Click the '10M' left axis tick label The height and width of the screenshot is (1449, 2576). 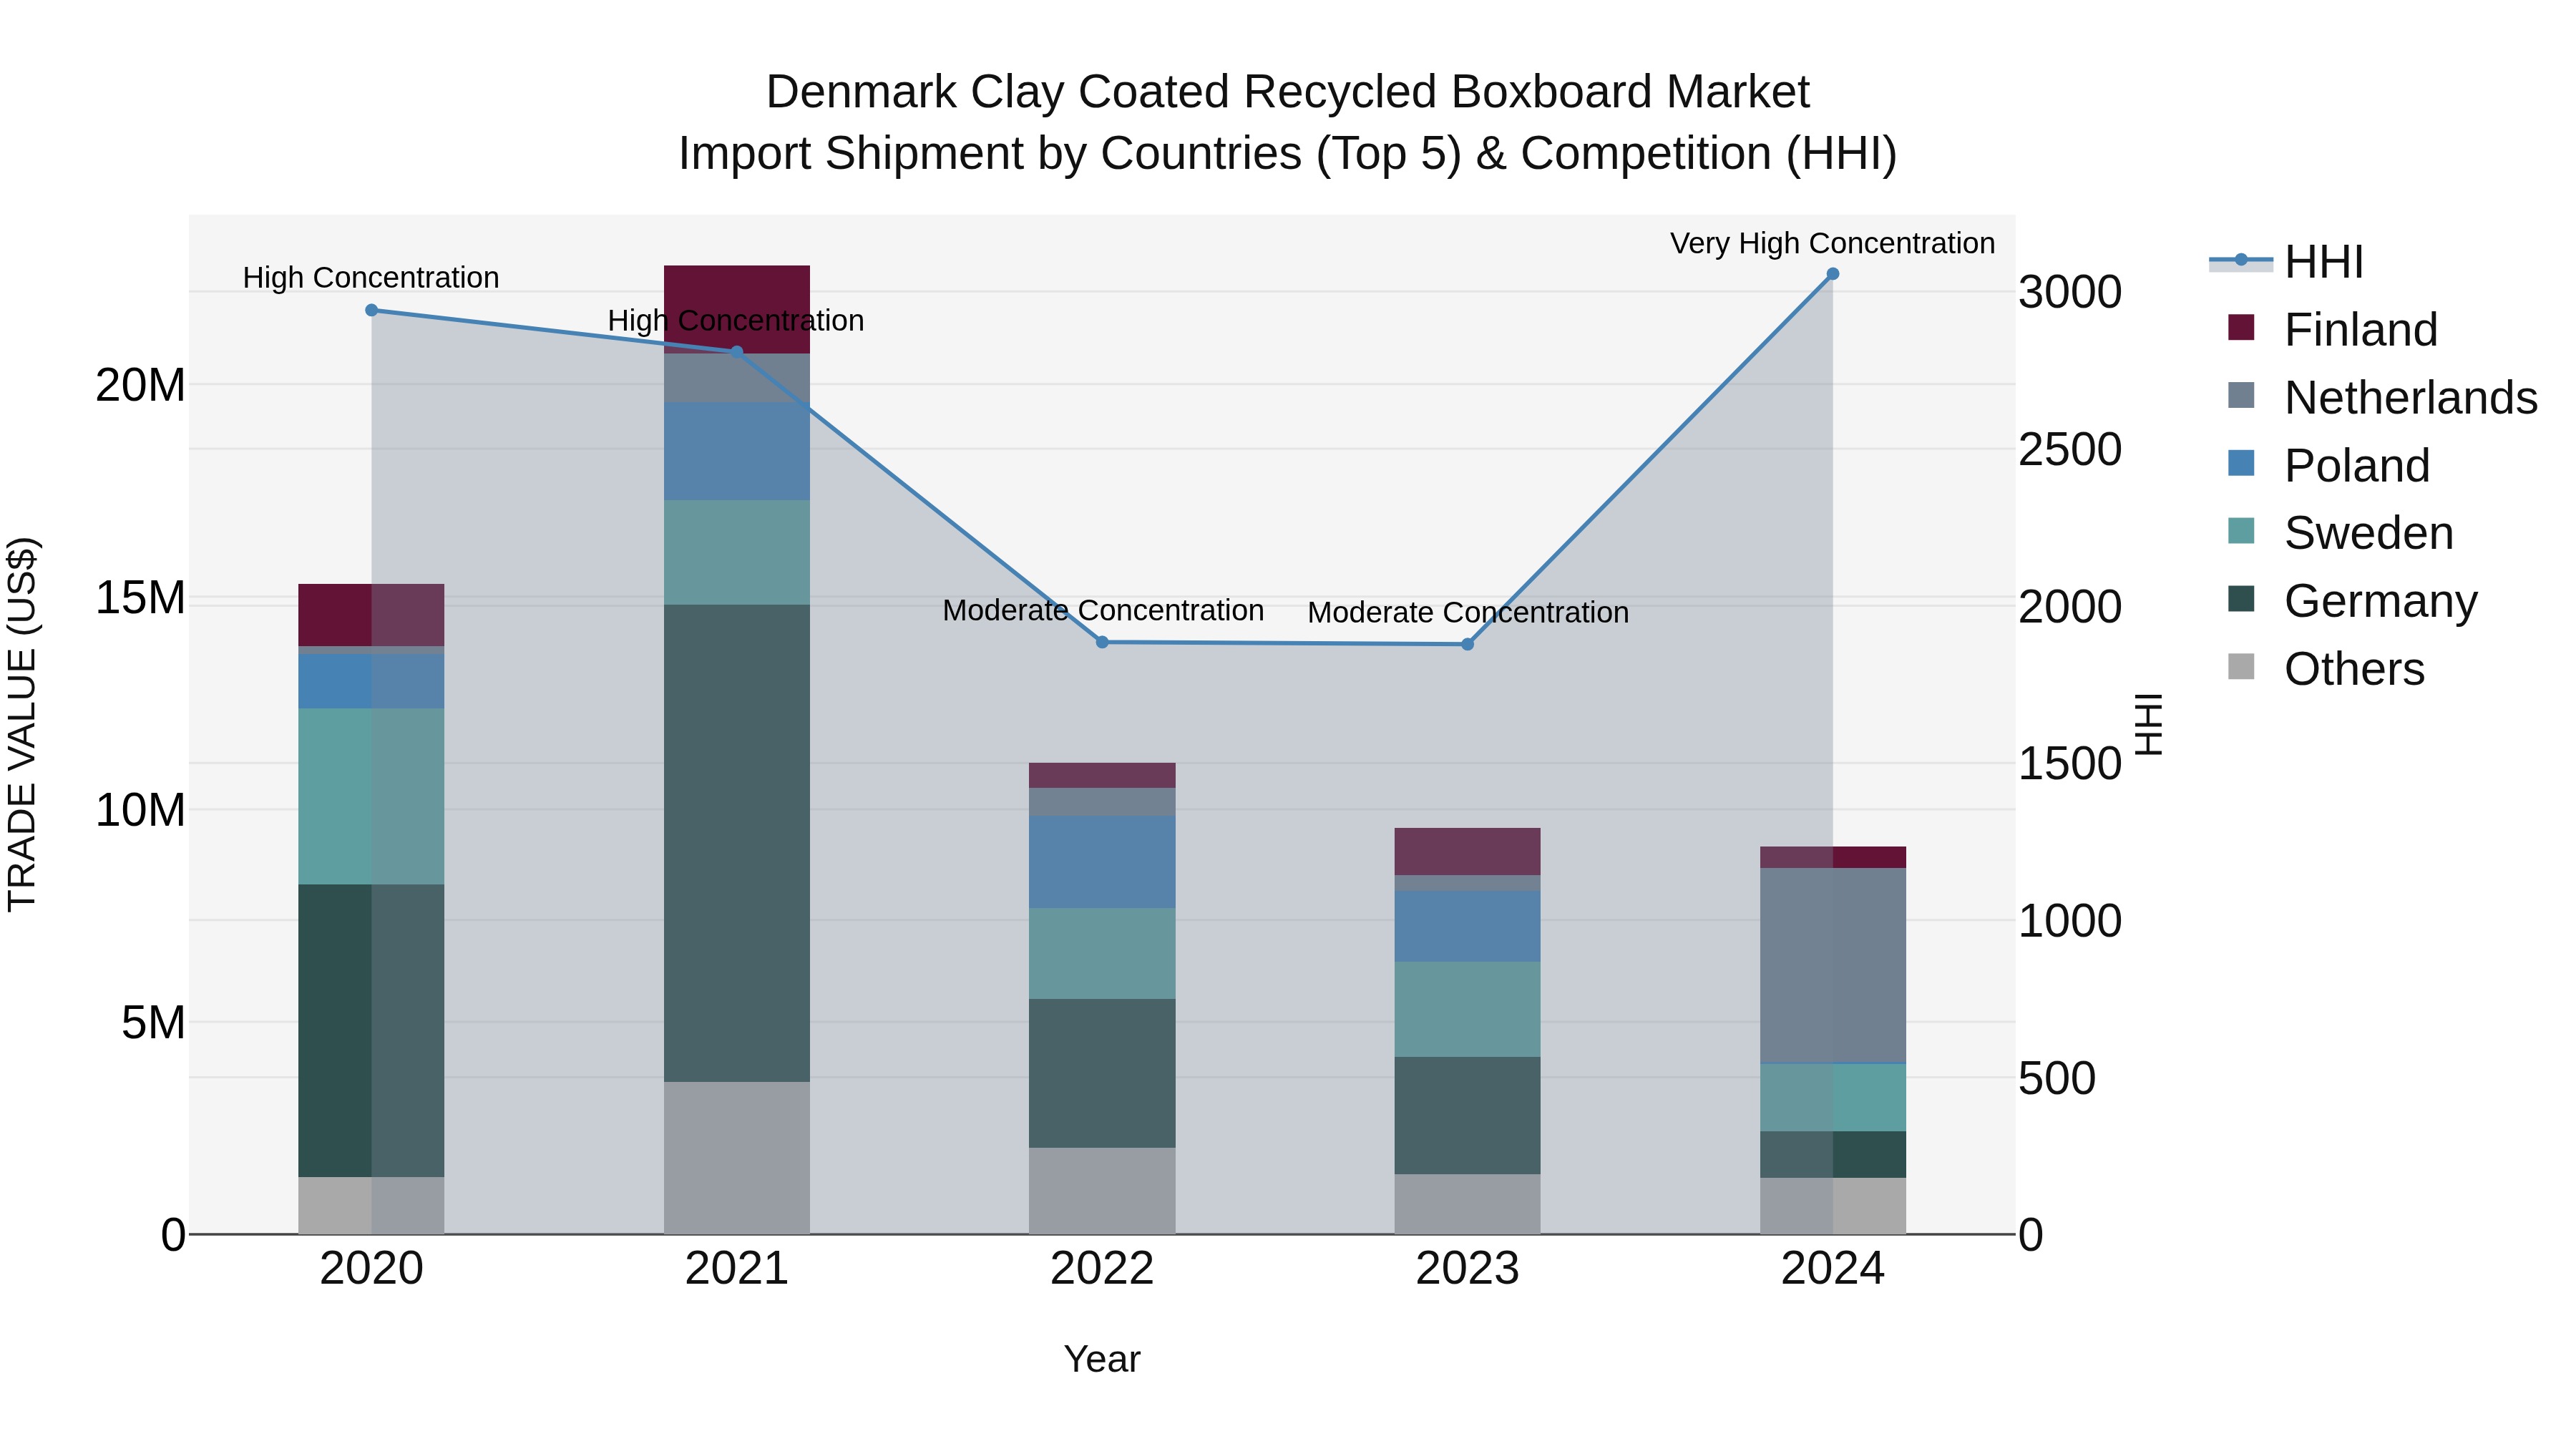(x=140, y=810)
